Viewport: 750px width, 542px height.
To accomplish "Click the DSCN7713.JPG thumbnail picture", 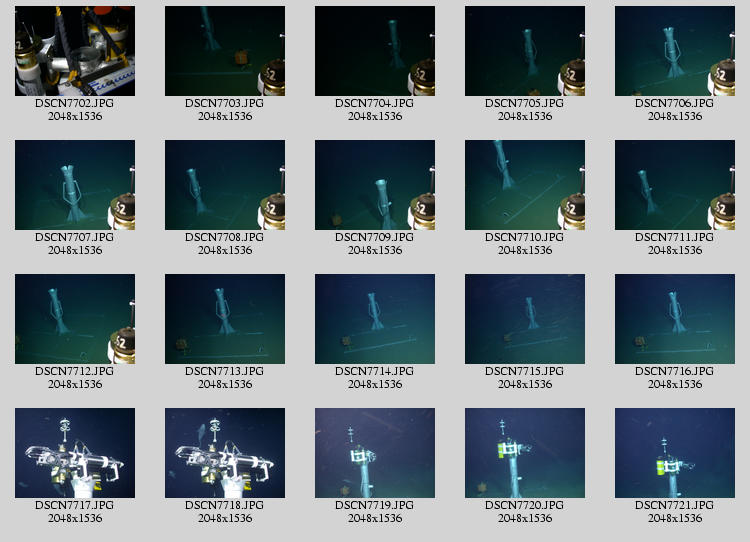I will click(225, 319).
